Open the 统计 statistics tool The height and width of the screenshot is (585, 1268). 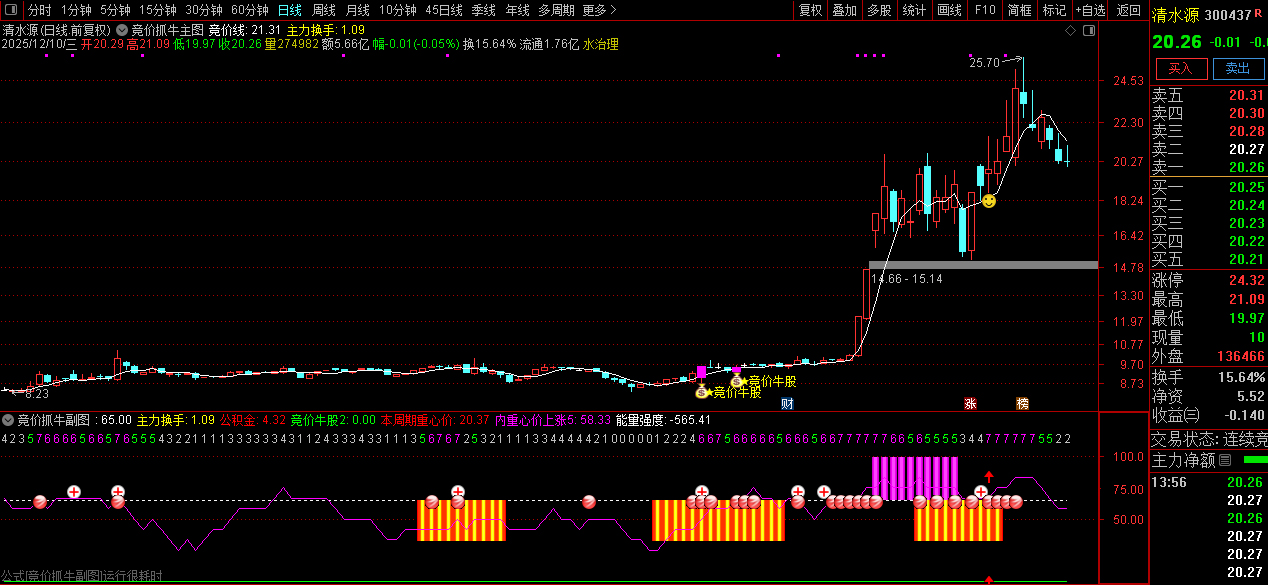click(914, 10)
